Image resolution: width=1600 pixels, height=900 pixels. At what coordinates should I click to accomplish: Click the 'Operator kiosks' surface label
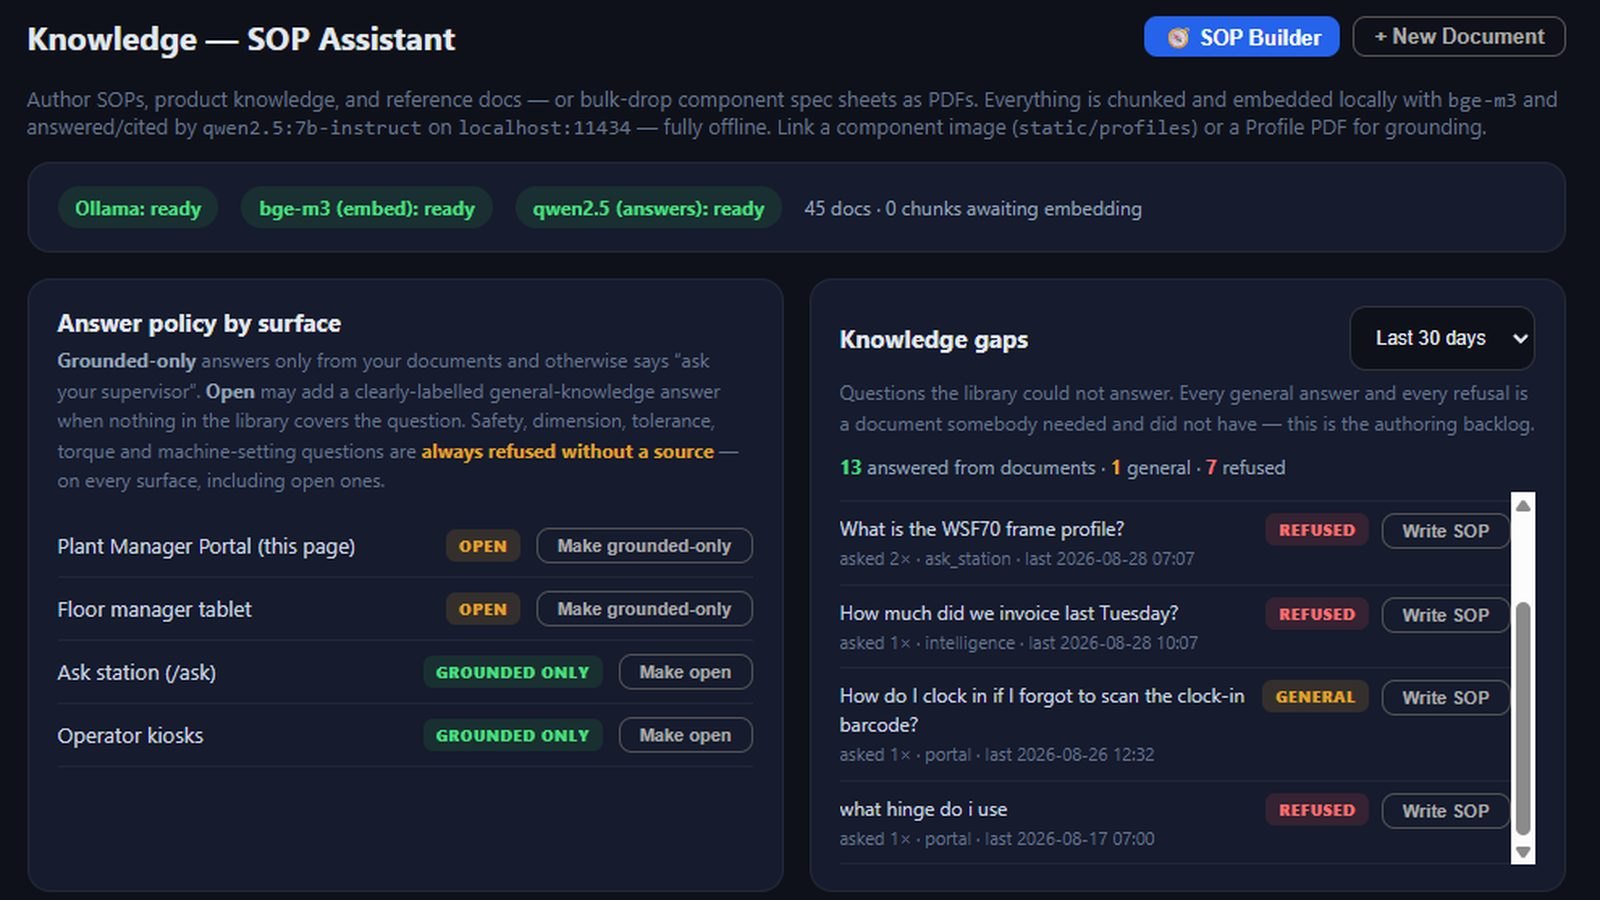tap(130, 735)
